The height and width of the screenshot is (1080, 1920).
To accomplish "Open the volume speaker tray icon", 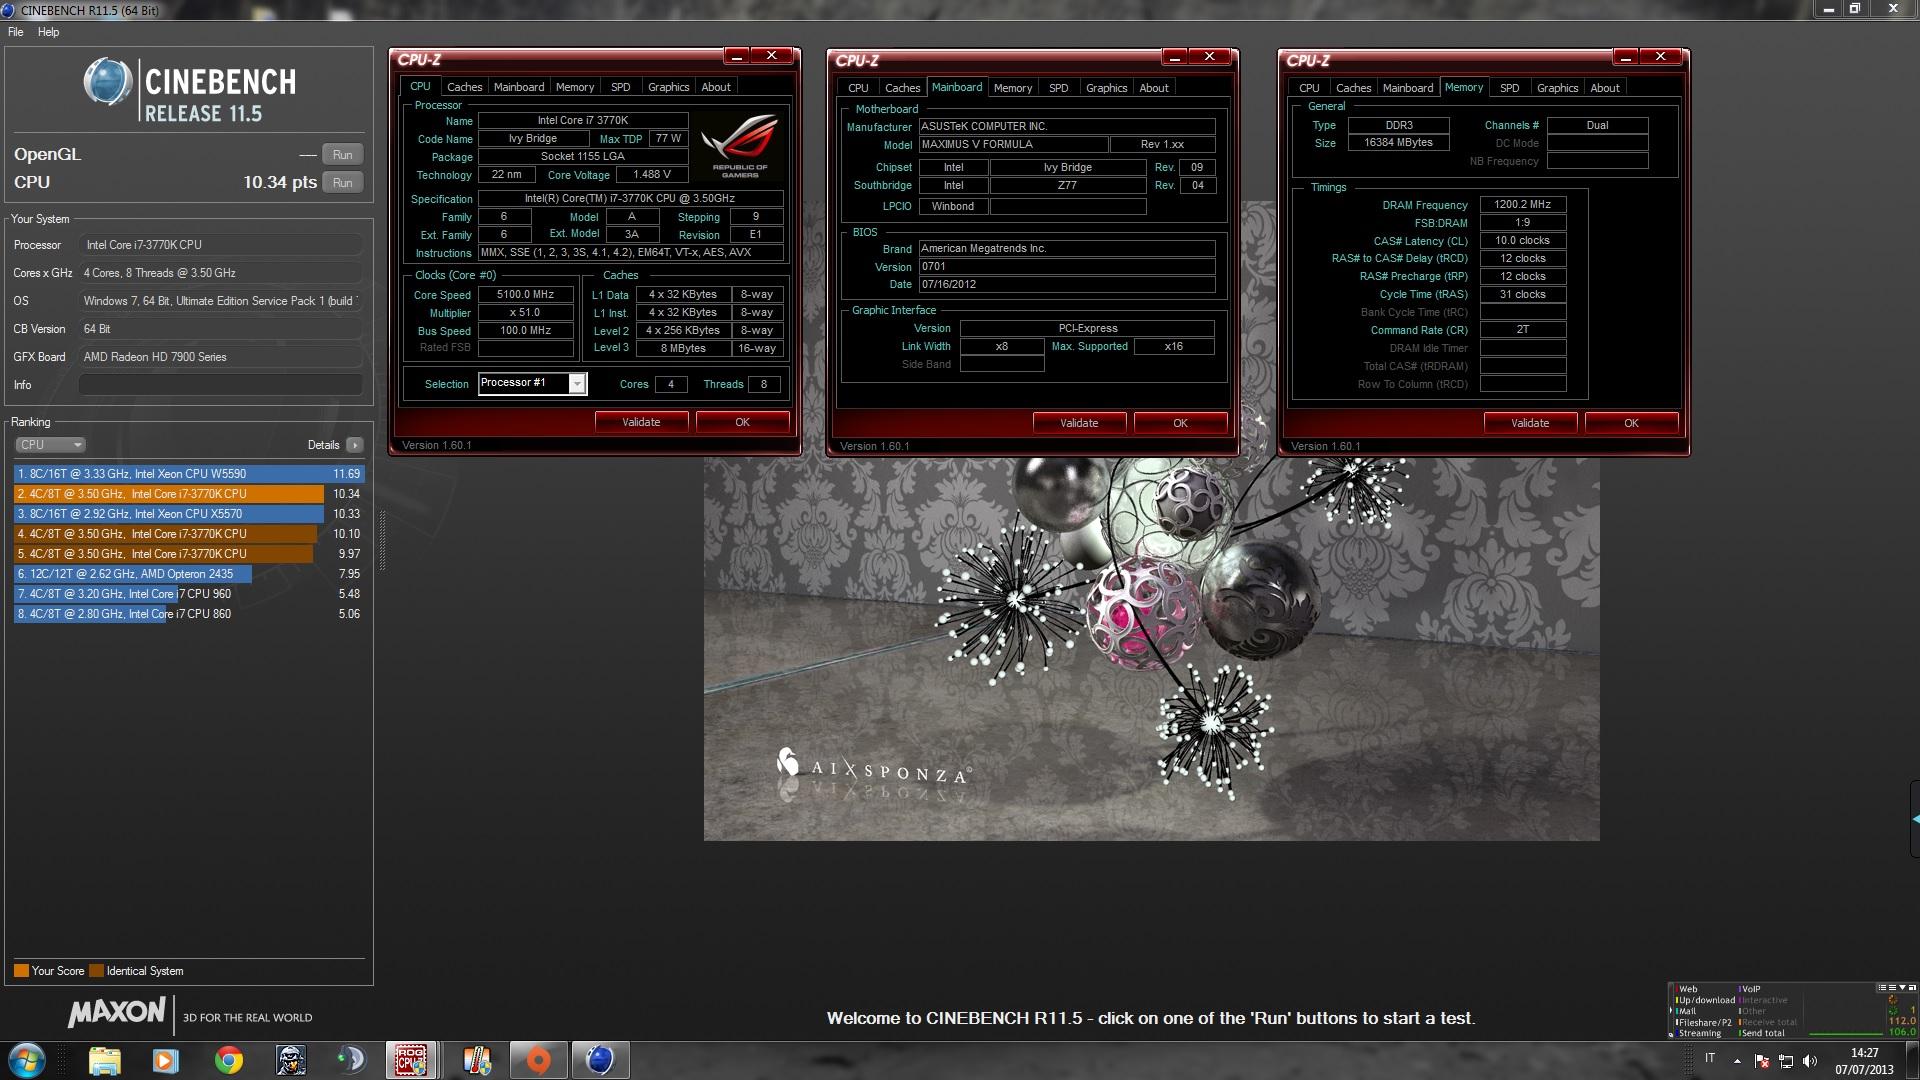I will point(1810,1060).
